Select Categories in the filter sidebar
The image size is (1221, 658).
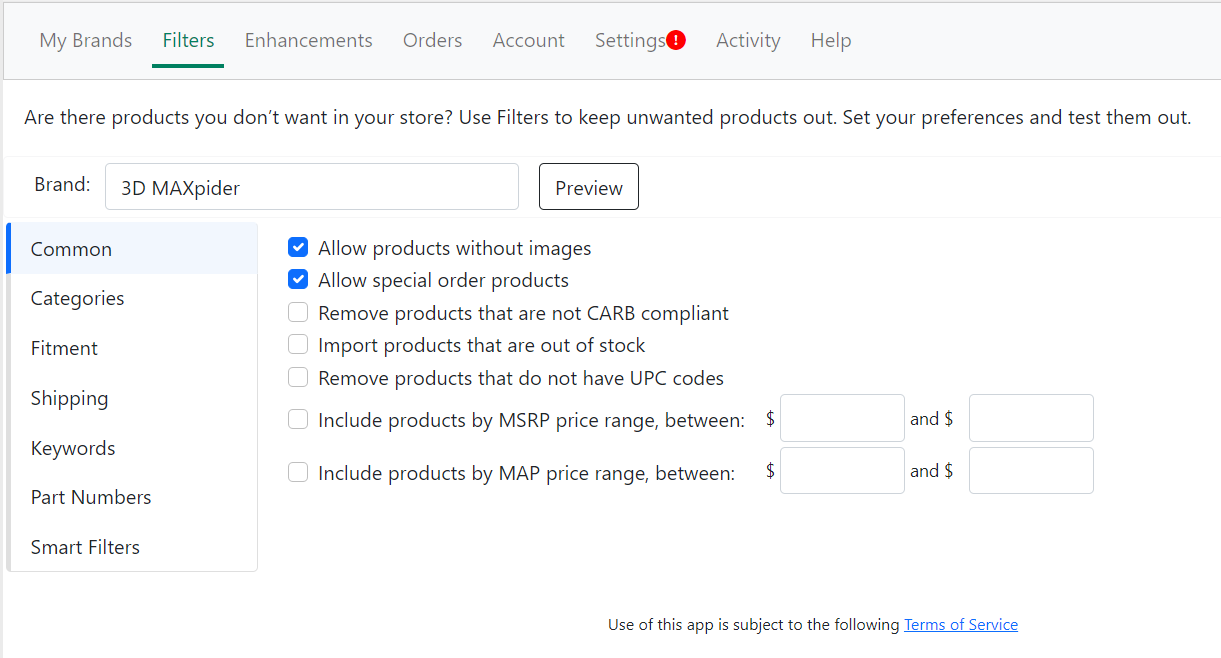(78, 298)
